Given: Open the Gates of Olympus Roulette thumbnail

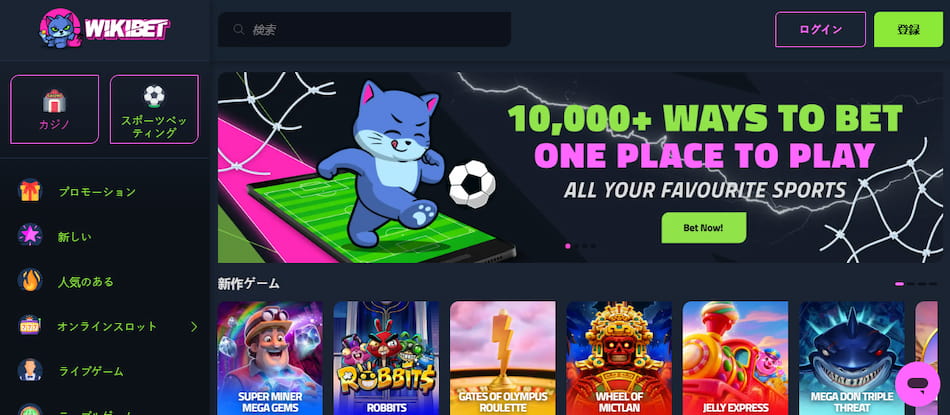Looking at the screenshot, I should [502, 358].
